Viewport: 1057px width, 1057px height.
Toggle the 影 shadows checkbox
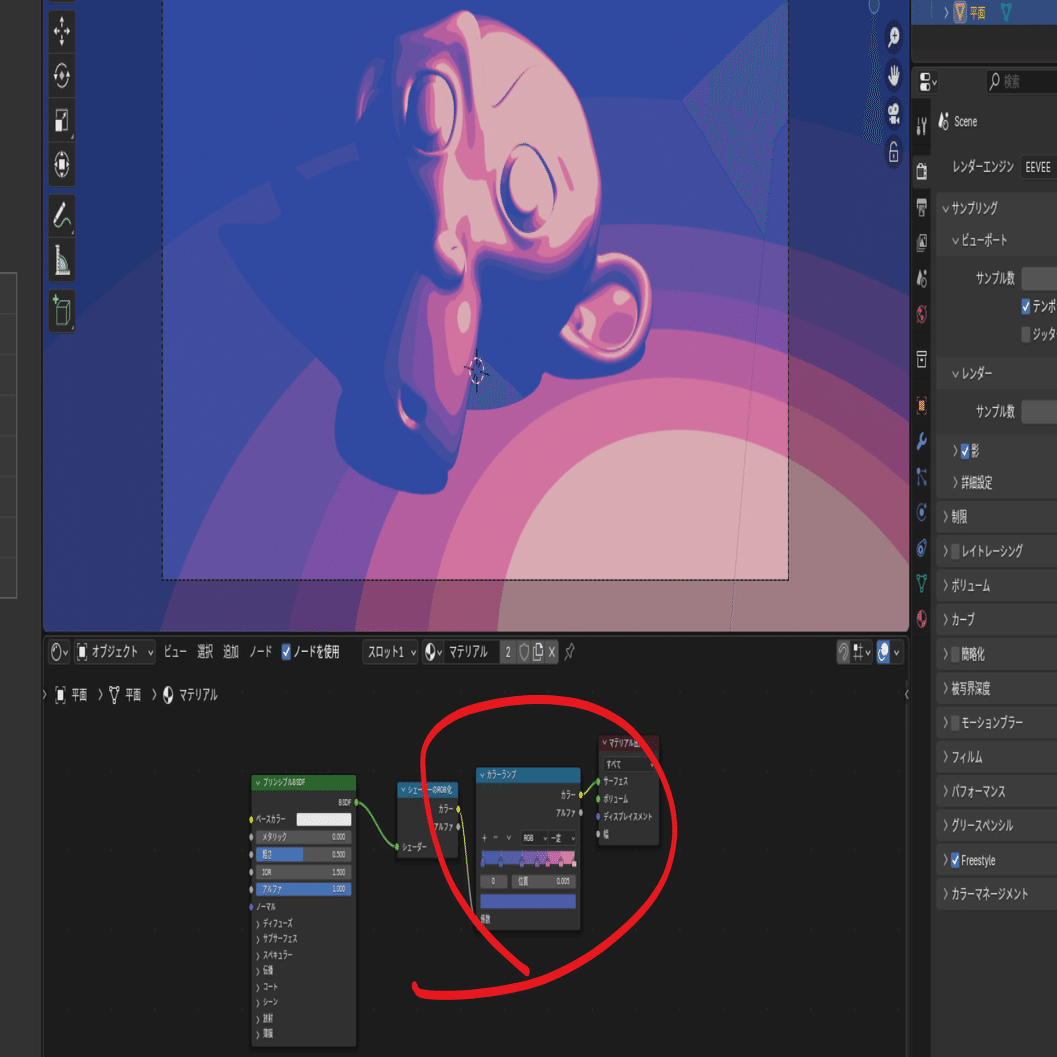(965, 451)
